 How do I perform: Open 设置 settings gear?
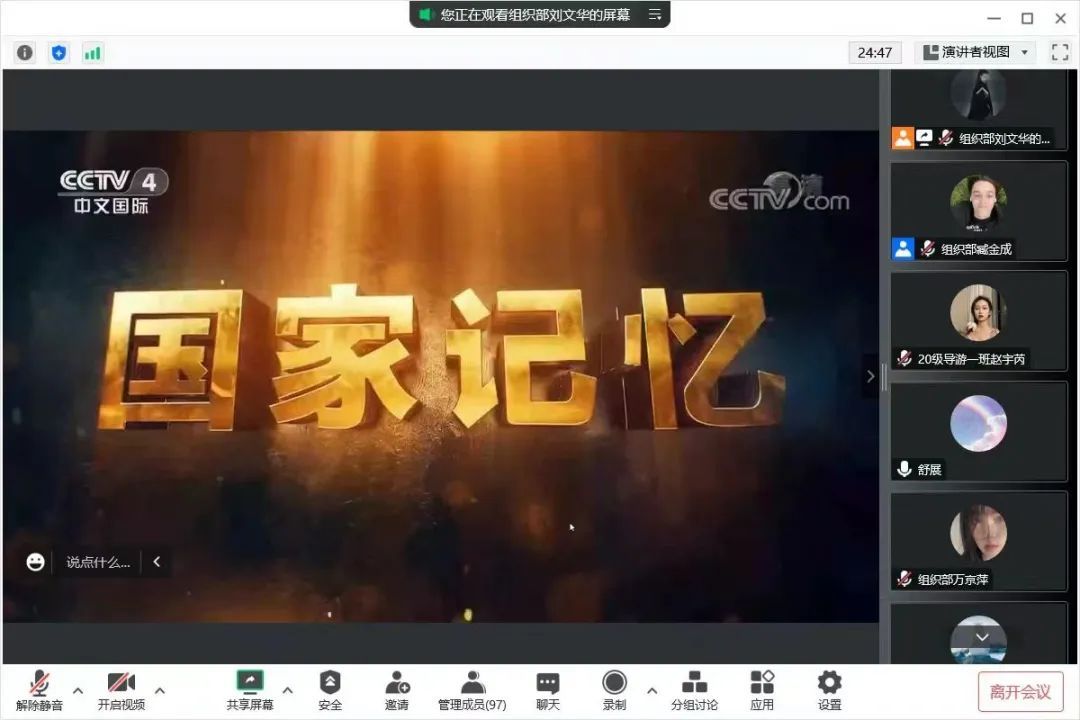829,690
